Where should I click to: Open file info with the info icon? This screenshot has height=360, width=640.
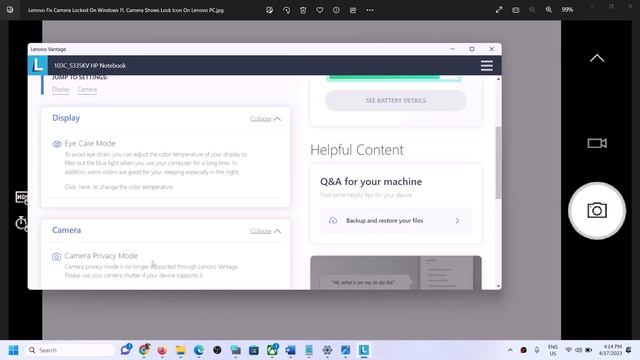point(336,10)
